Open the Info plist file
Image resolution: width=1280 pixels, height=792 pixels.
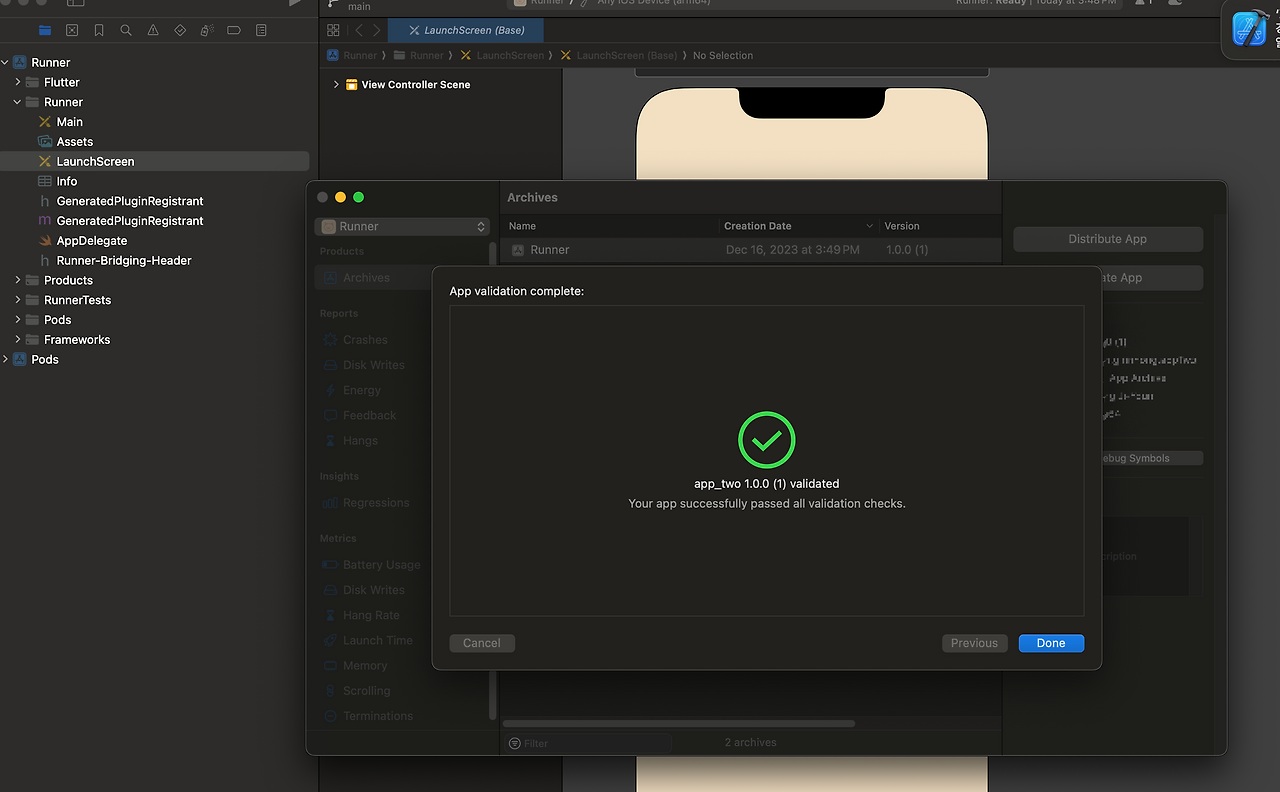coord(66,181)
